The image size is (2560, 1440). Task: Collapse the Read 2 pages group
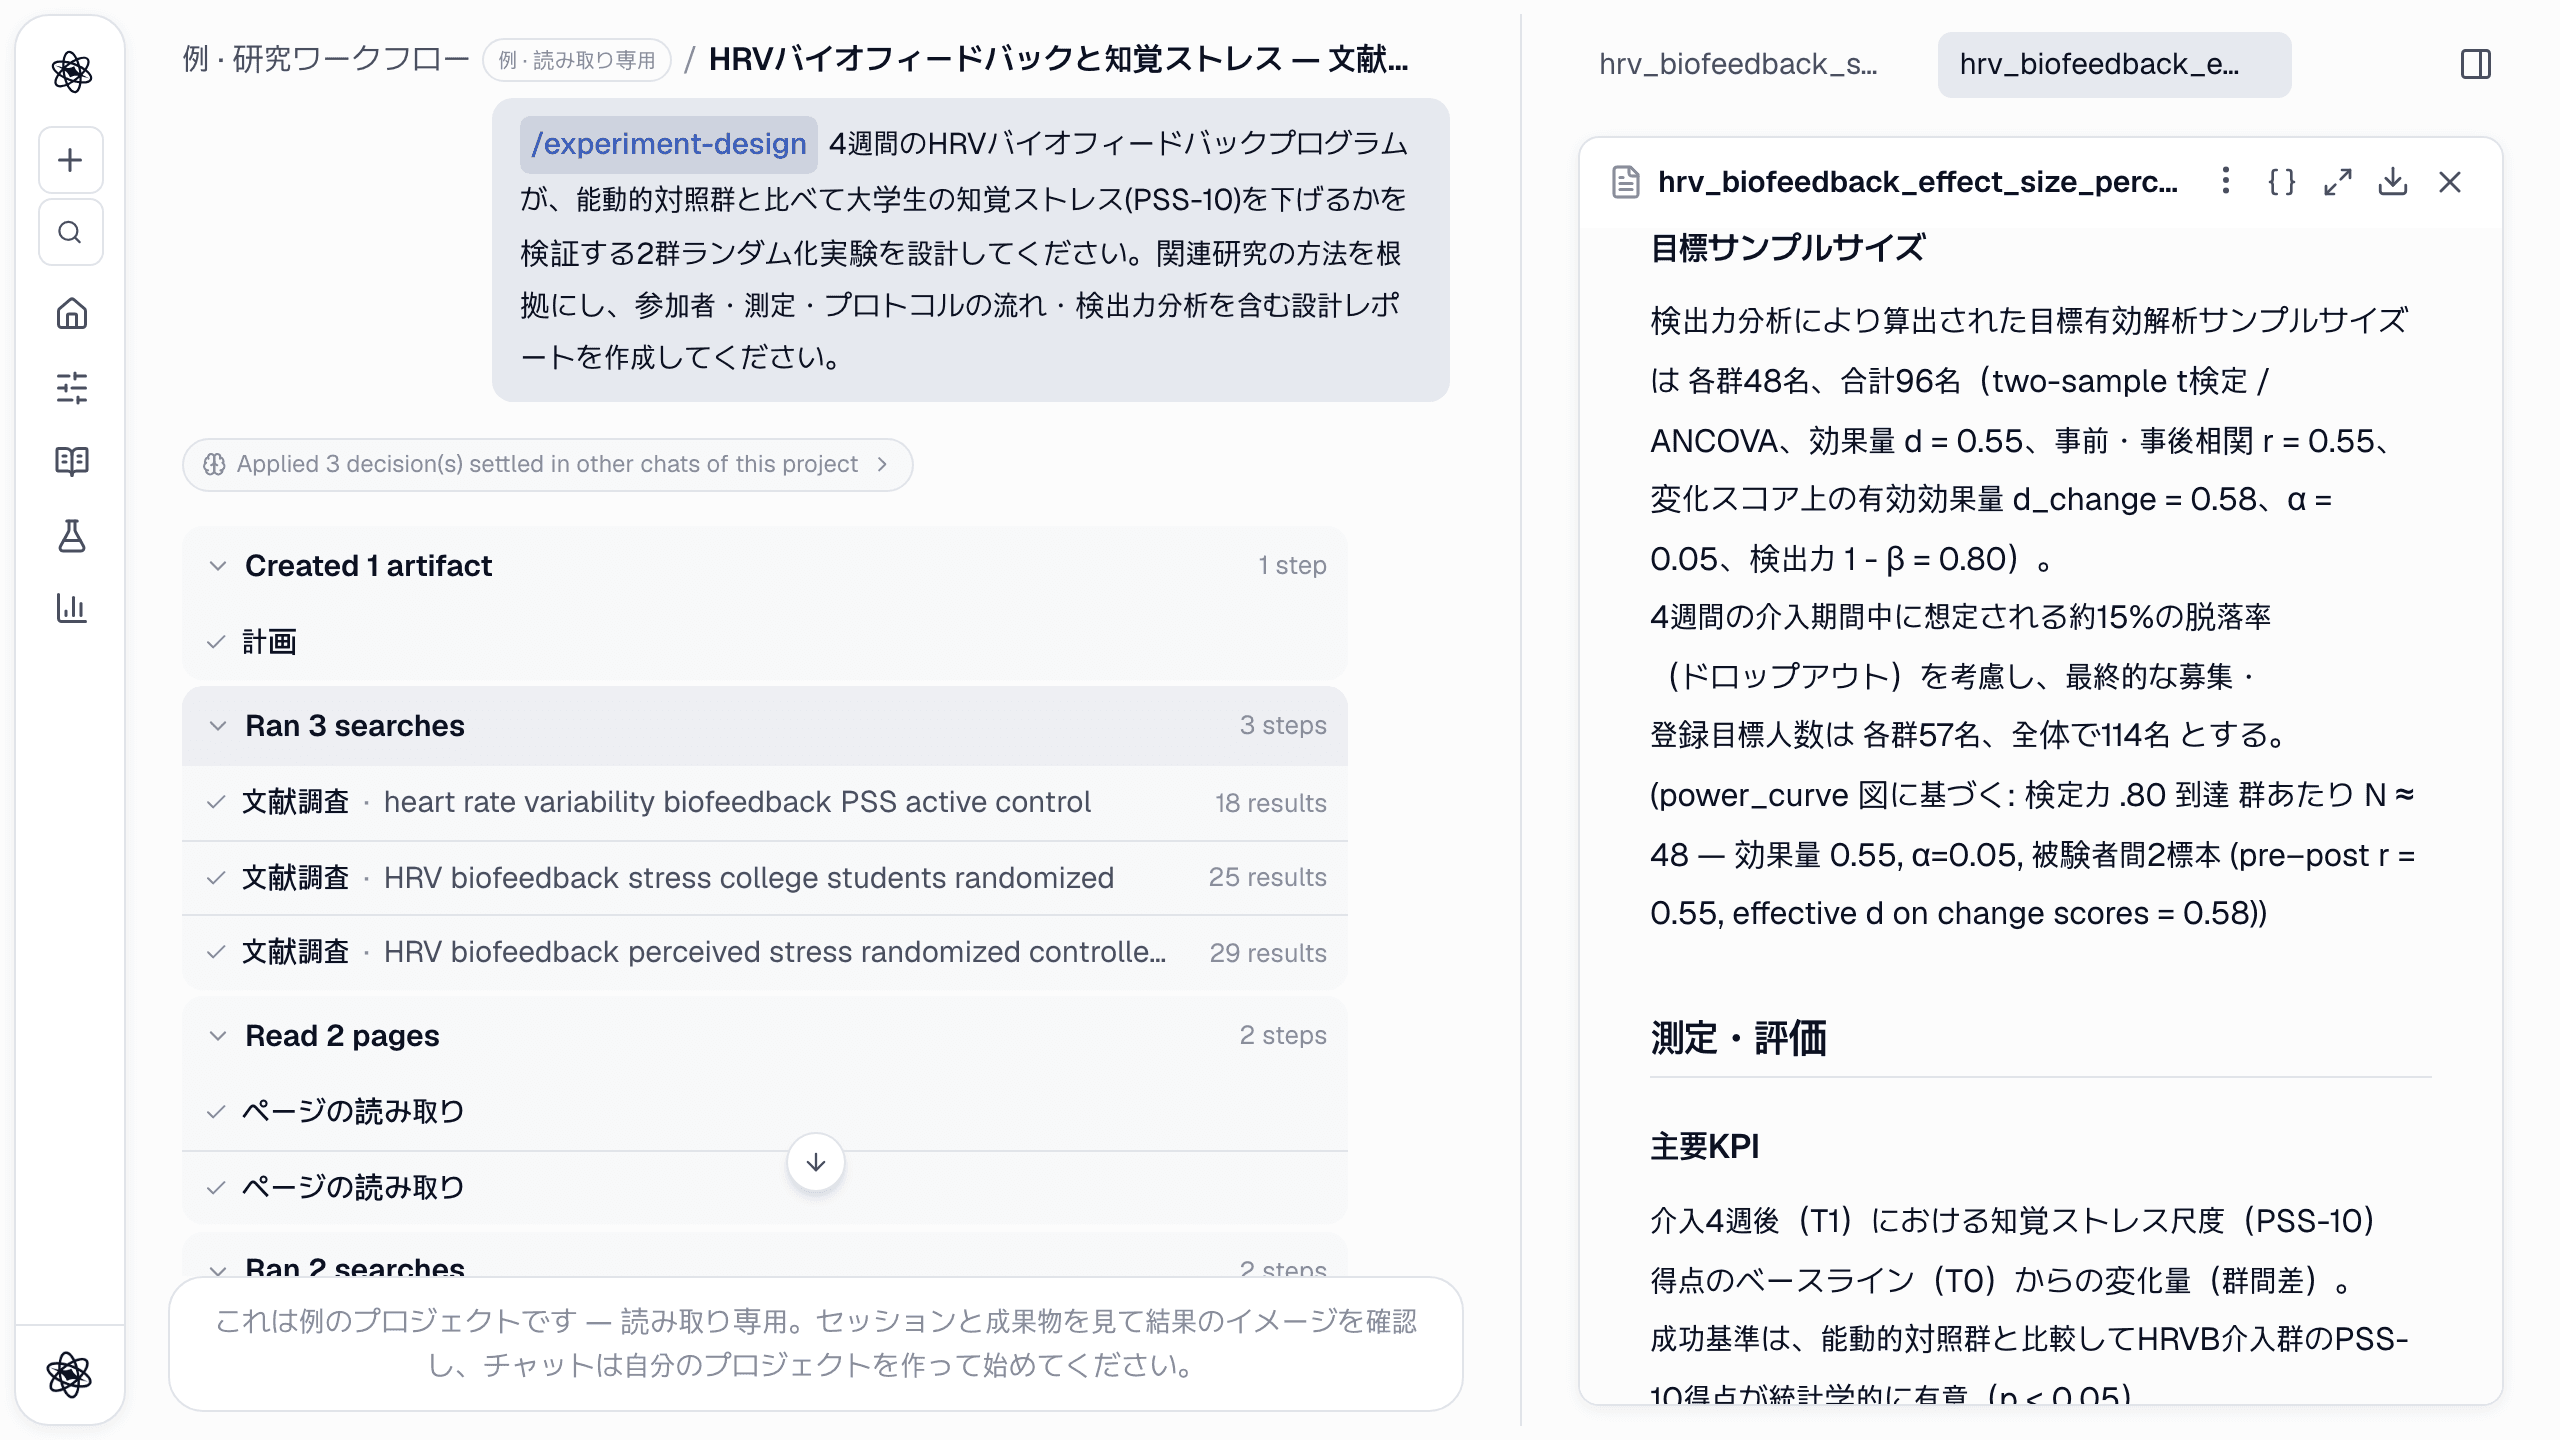point(765,1036)
